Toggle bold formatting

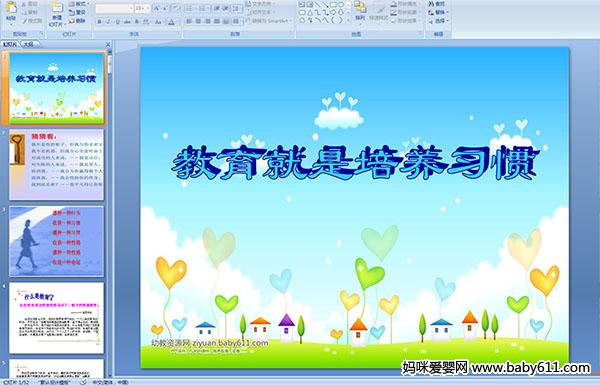tap(99, 22)
